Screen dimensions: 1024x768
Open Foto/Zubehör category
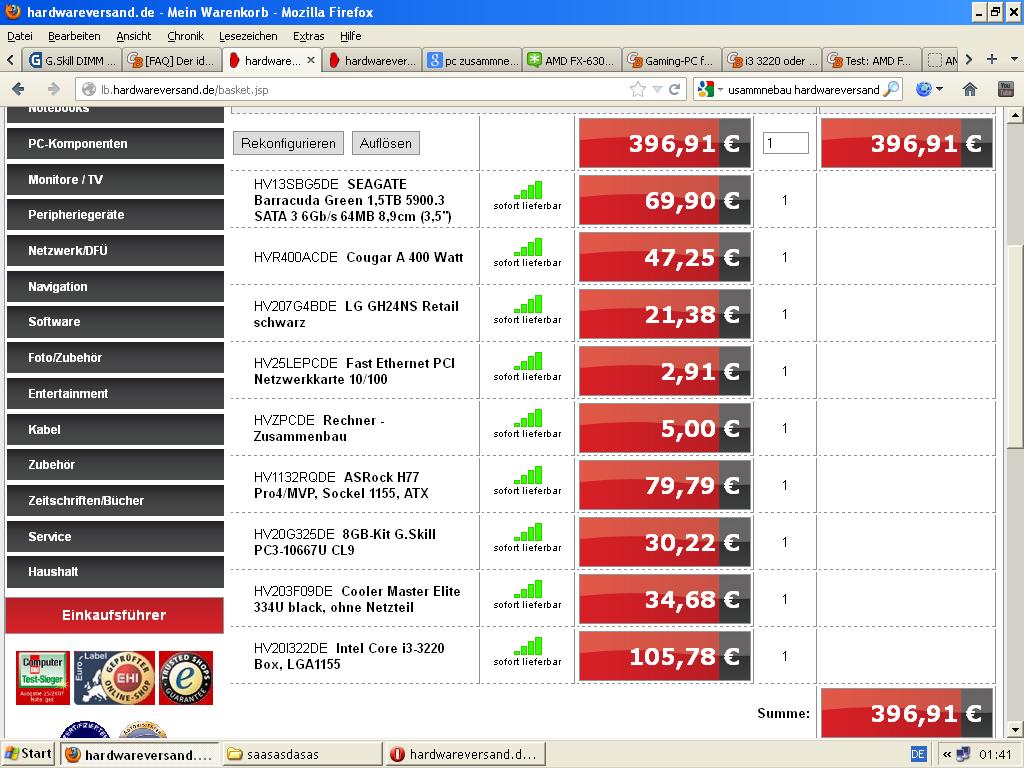click(115, 358)
